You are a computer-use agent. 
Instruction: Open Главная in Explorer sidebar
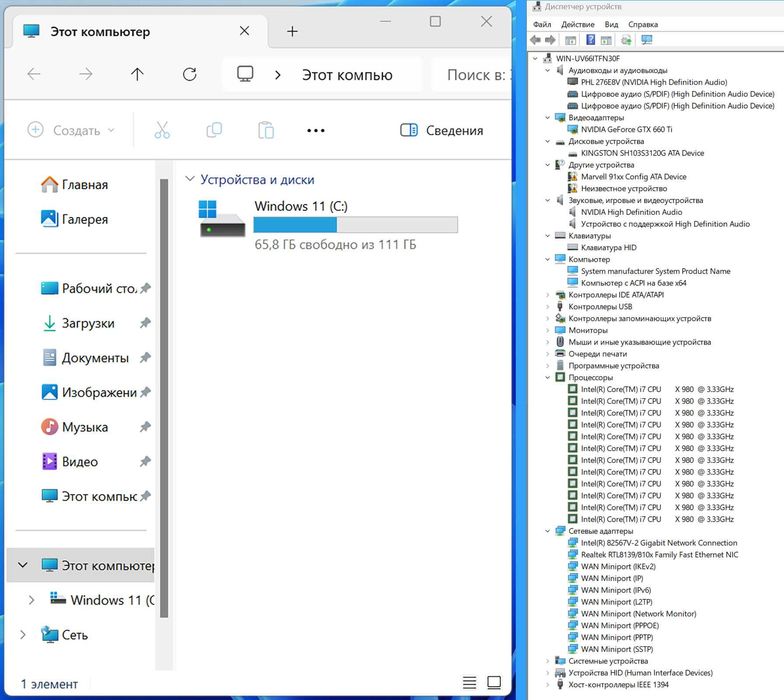point(74,184)
